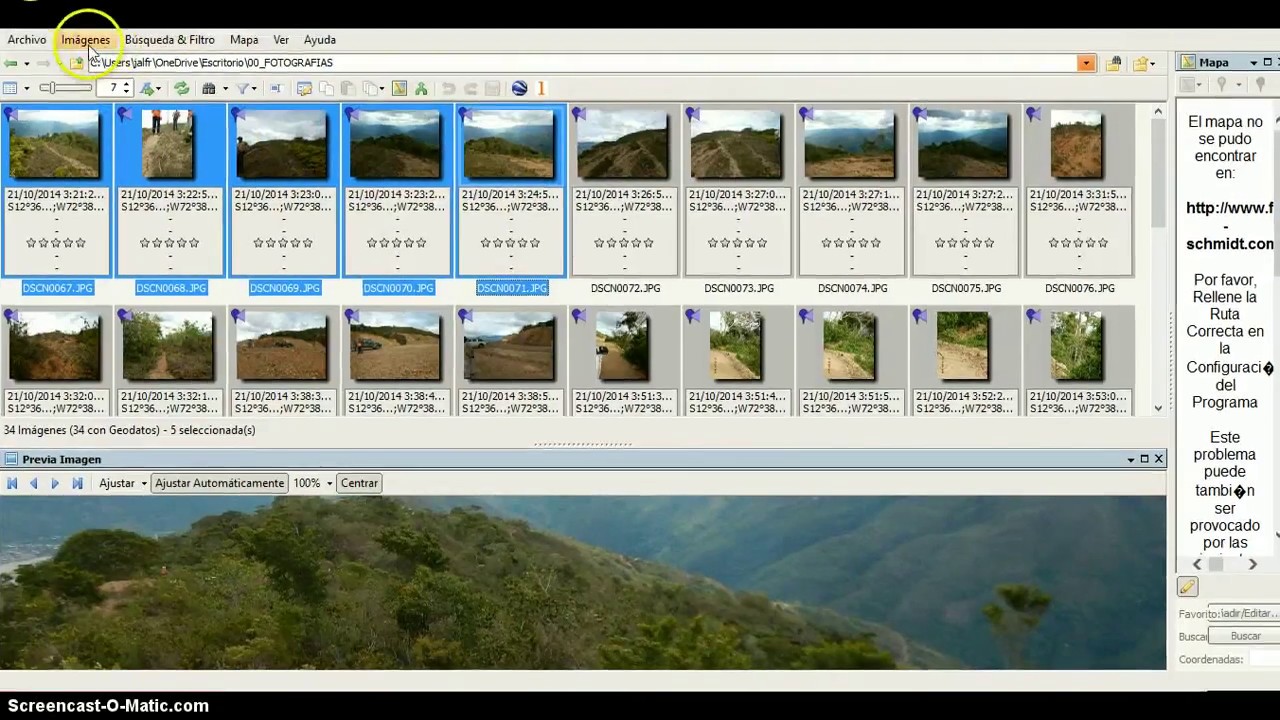1280x720 pixels.
Task: Open the Ver menu
Action: pyautogui.click(x=281, y=40)
